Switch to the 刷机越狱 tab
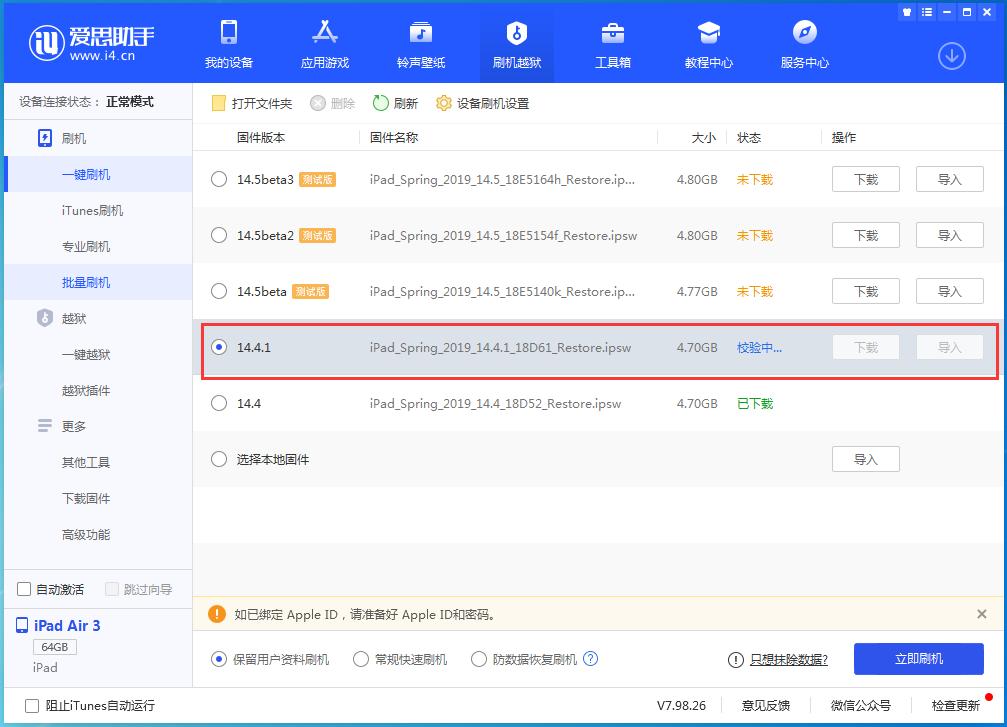The height and width of the screenshot is (727, 1007). (516, 44)
